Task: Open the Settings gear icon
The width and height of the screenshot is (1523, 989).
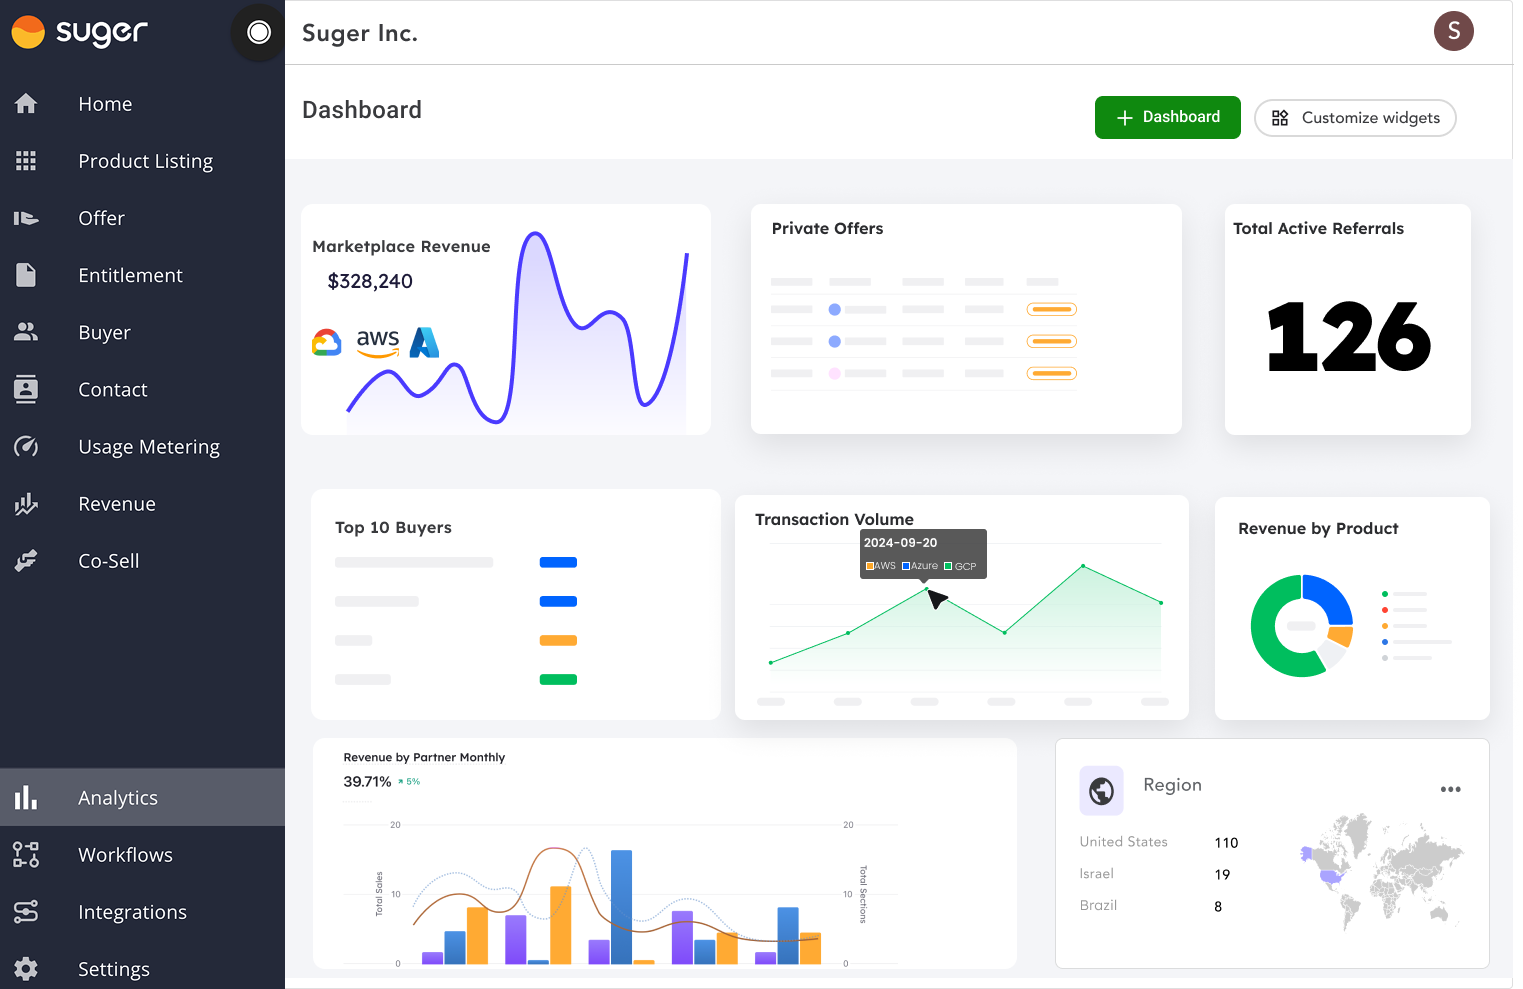Action: tap(26, 969)
